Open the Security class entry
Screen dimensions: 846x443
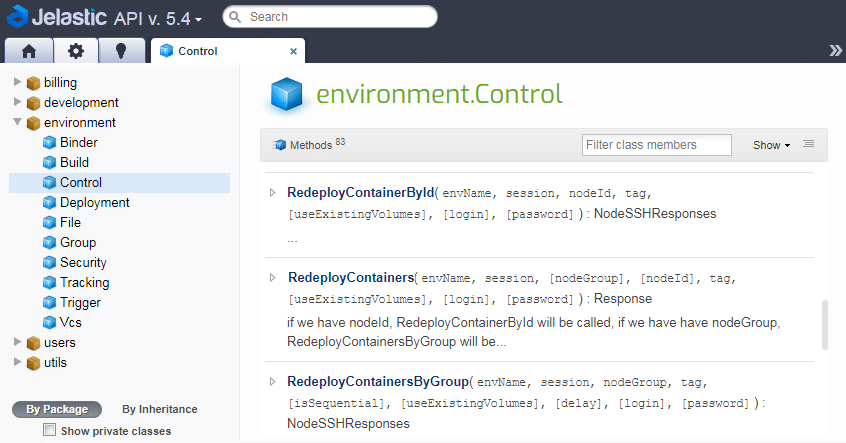pos(83,263)
